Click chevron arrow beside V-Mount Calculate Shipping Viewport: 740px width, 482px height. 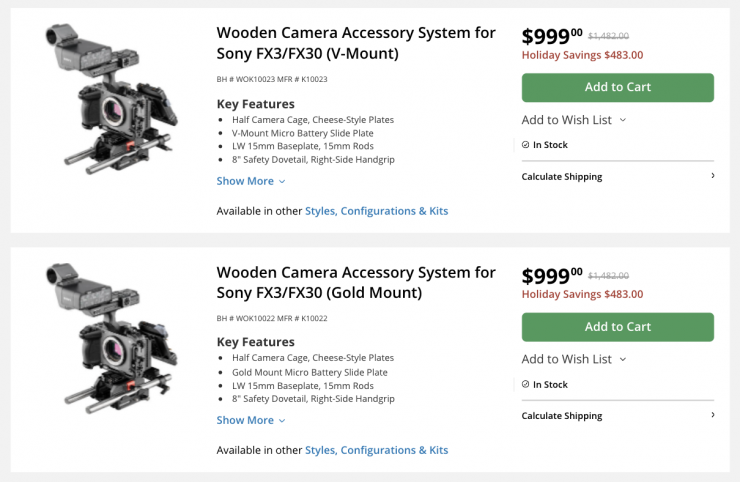[x=713, y=176]
